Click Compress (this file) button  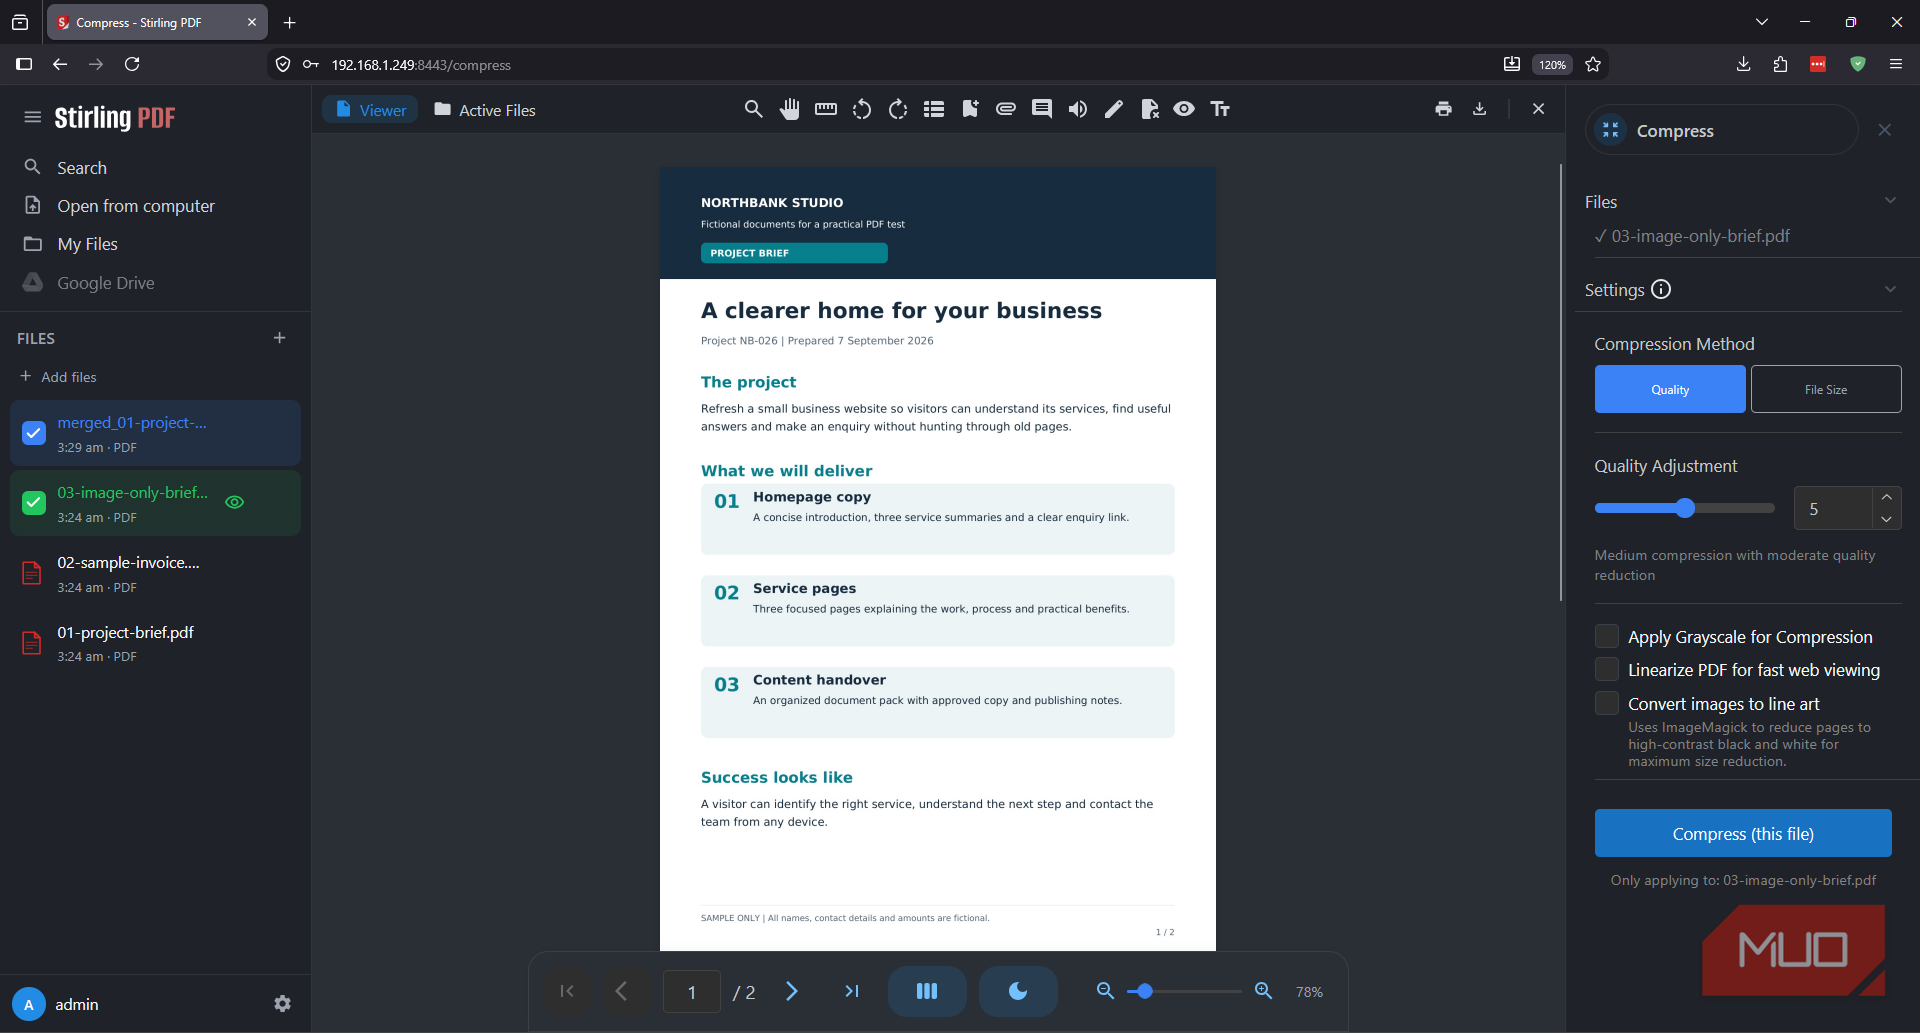1743,833
